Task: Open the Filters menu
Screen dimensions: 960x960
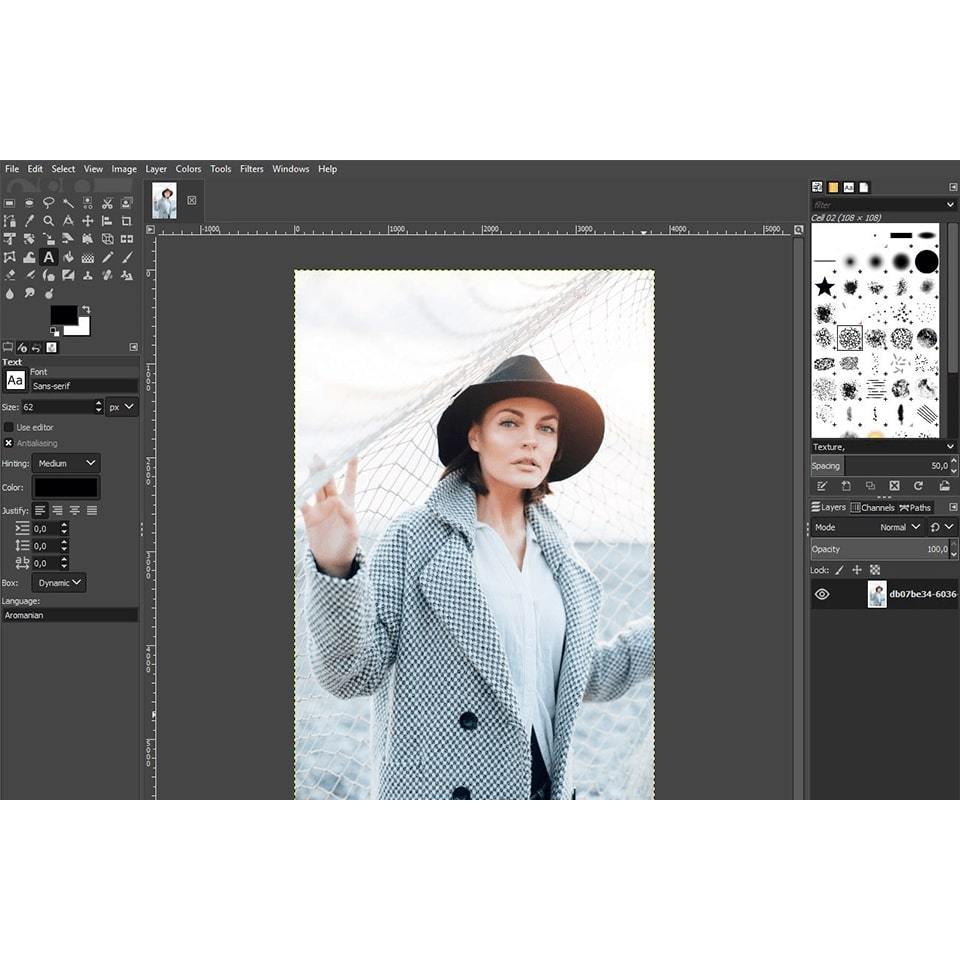Action: (x=251, y=169)
